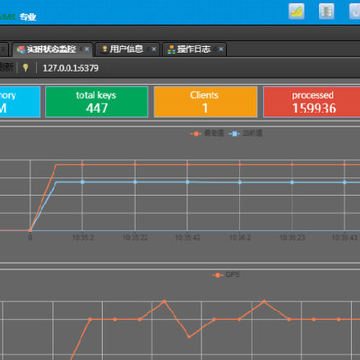
Task: Click the red processed 159936 card
Action: click(312, 102)
